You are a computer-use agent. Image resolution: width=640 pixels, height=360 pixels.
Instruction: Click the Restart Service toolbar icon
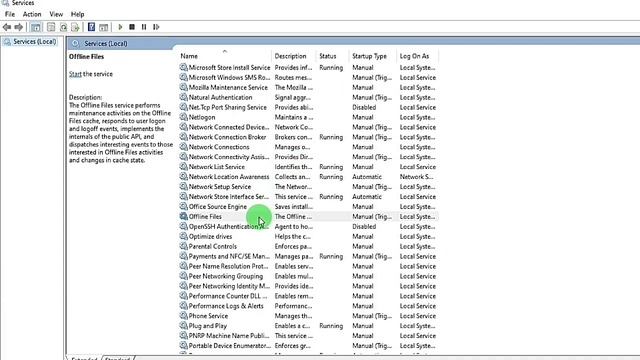pyautogui.click(x=156, y=27)
